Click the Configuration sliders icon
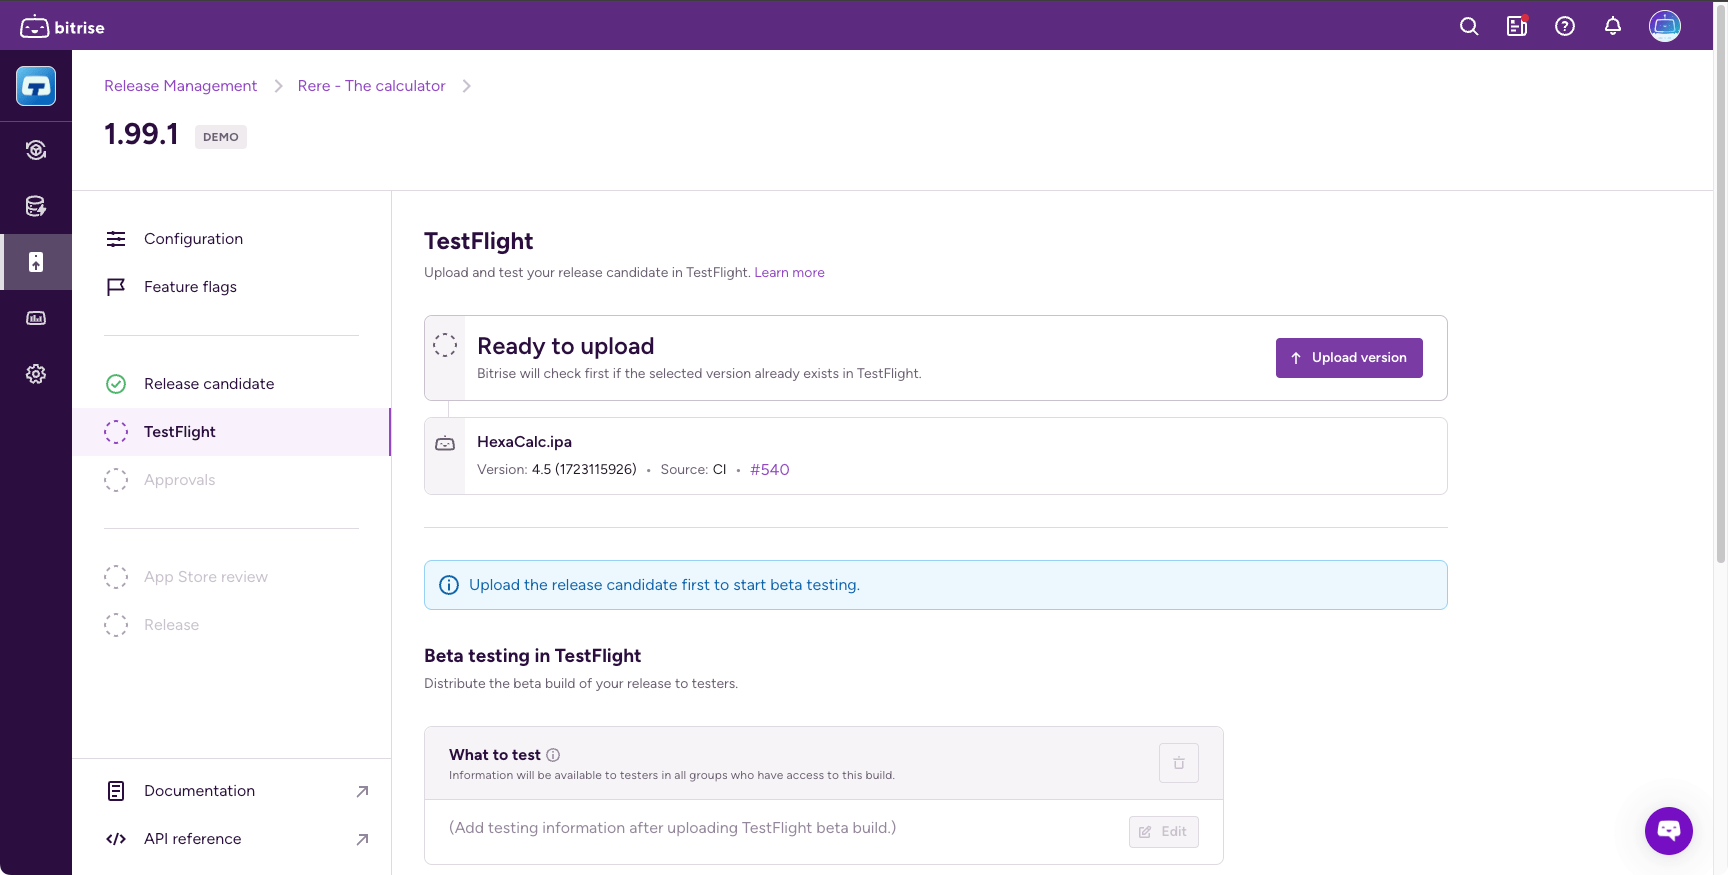The width and height of the screenshot is (1728, 875). (x=116, y=239)
